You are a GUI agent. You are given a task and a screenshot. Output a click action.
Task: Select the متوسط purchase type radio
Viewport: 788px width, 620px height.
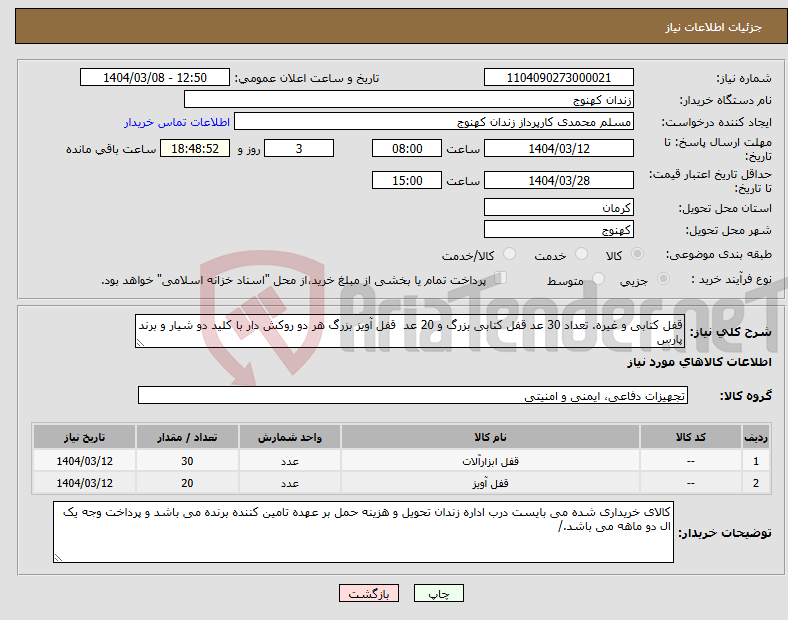[599, 279]
